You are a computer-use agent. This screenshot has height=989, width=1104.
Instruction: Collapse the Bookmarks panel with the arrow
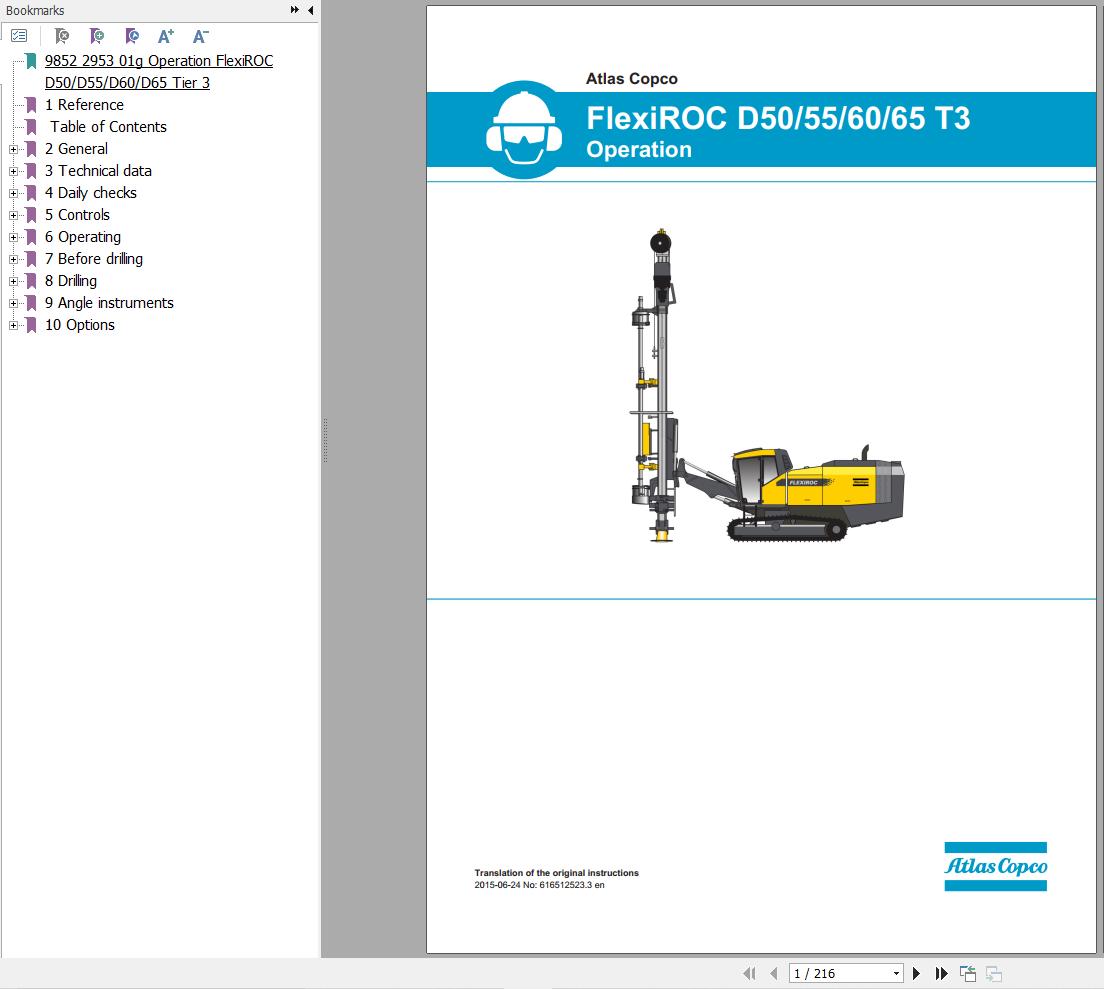click(310, 10)
